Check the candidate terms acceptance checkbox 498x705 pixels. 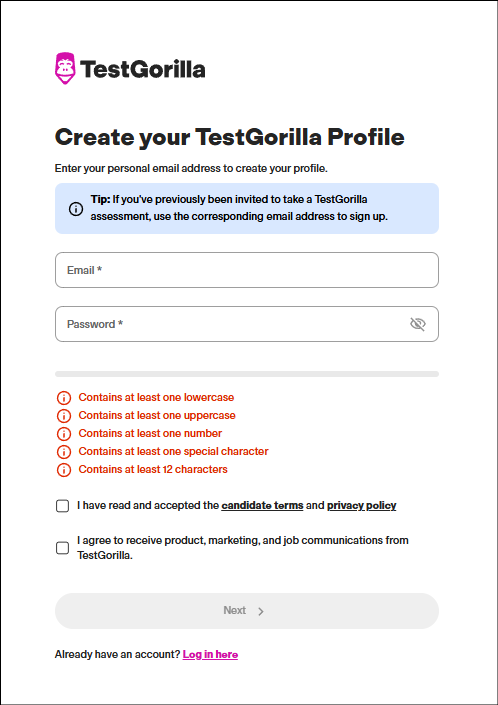(x=62, y=506)
